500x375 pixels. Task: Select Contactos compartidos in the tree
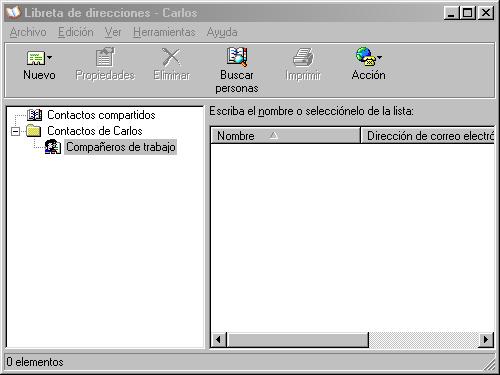101,115
